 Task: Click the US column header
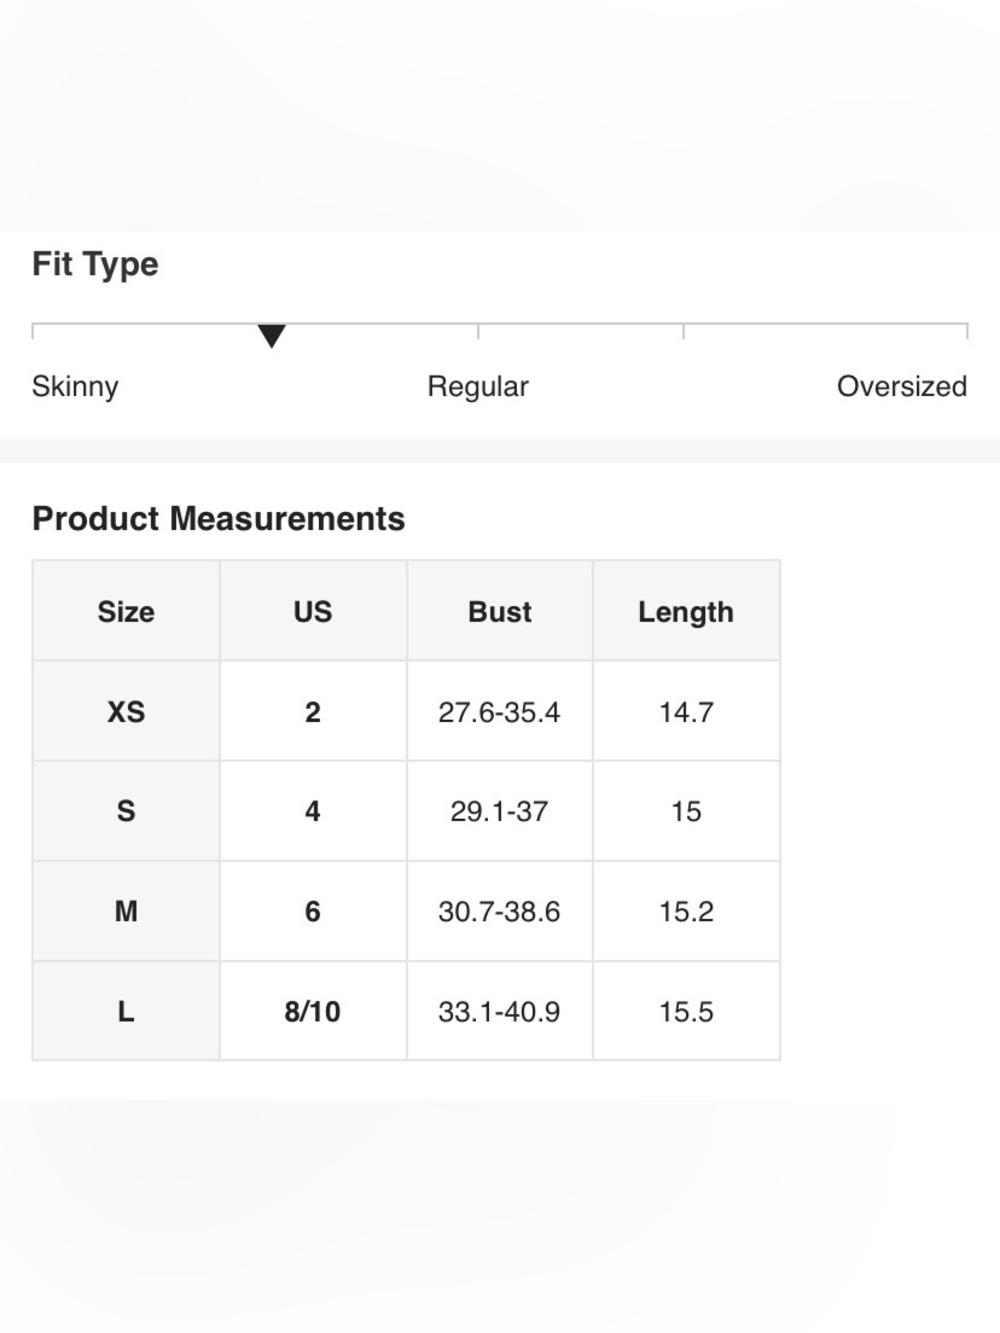313,611
